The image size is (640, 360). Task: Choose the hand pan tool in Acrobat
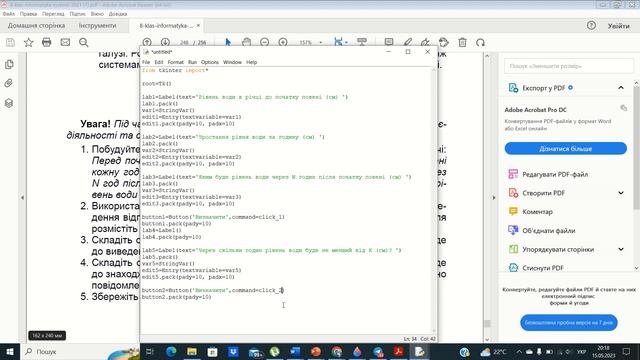click(246, 42)
